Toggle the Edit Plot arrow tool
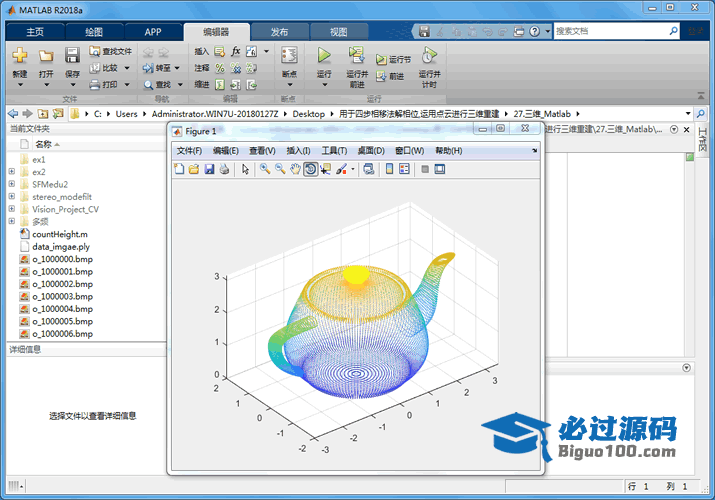 click(246, 169)
